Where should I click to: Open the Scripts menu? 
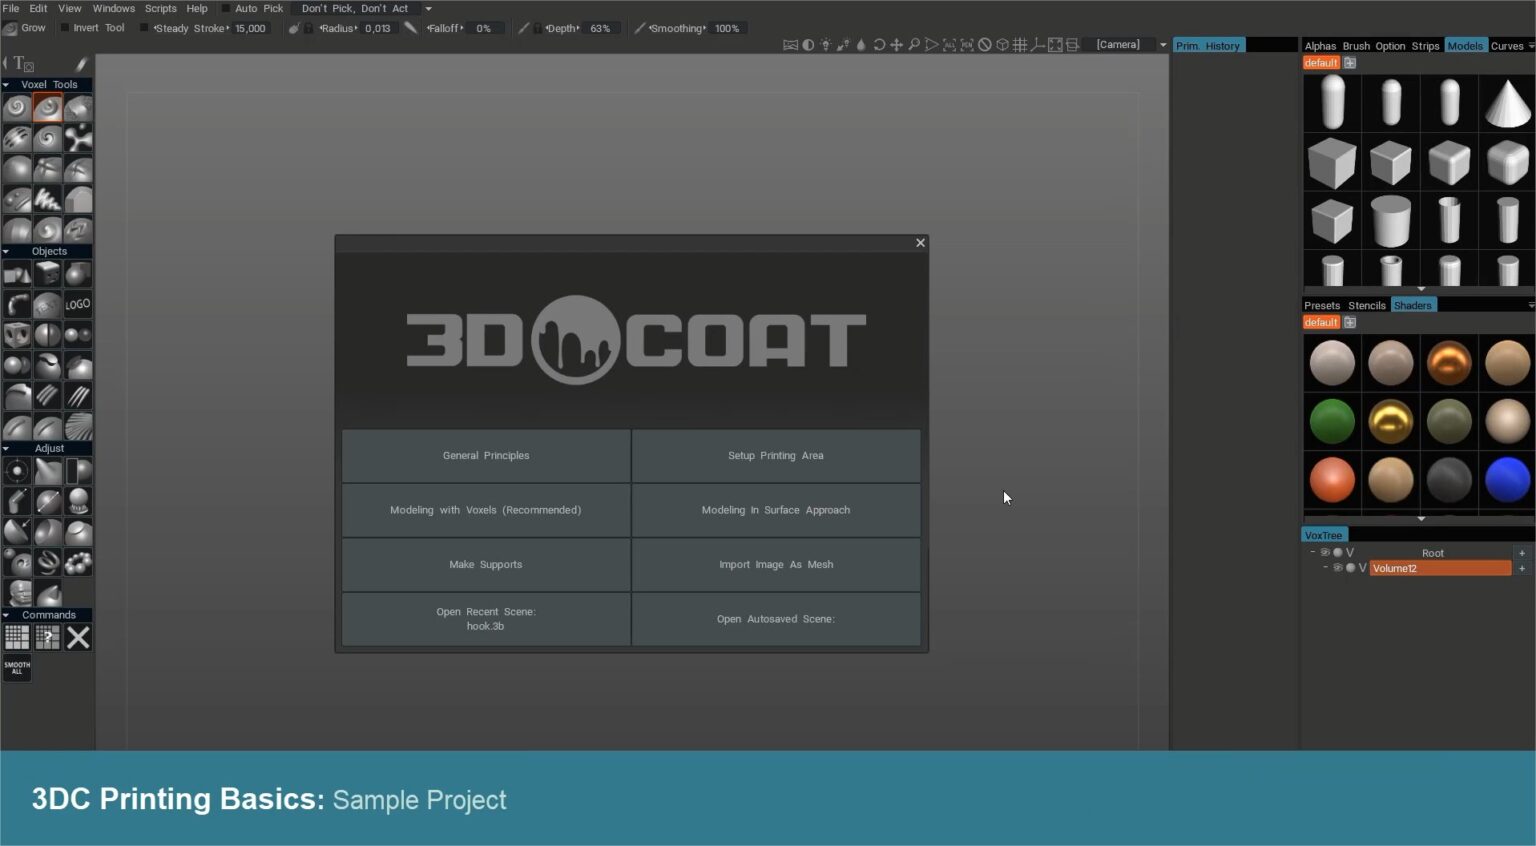click(x=160, y=8)
